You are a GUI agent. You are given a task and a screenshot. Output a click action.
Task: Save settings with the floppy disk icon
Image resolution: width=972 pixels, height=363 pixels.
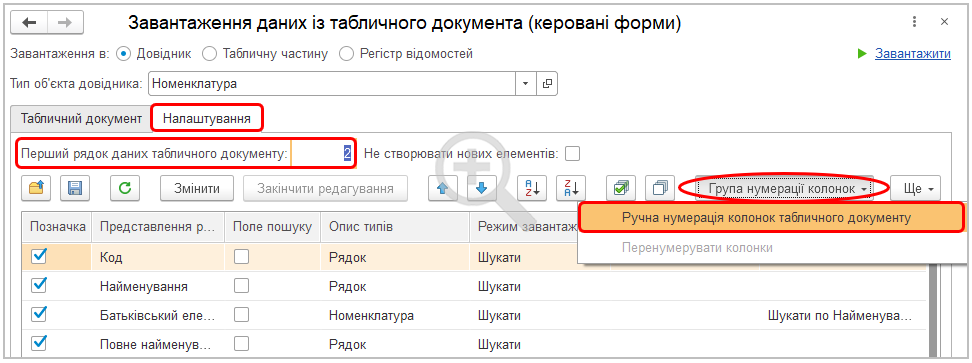point(75,188)
